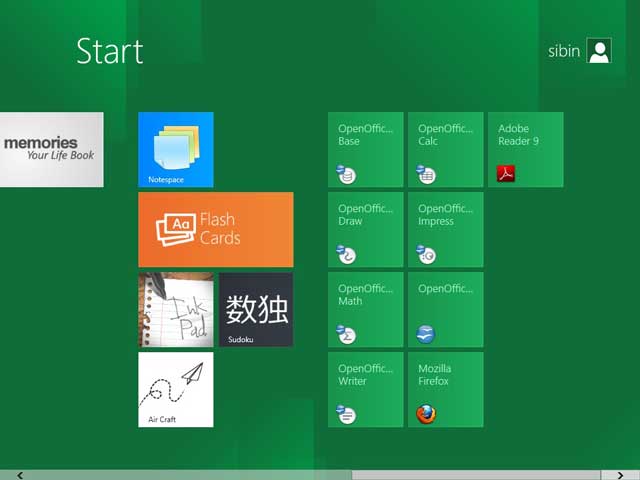Open memories Your Life Book tile
Image resolution: width=640 pixels, height=480 pixels.
pyautogui.click(x=52, y=149)
